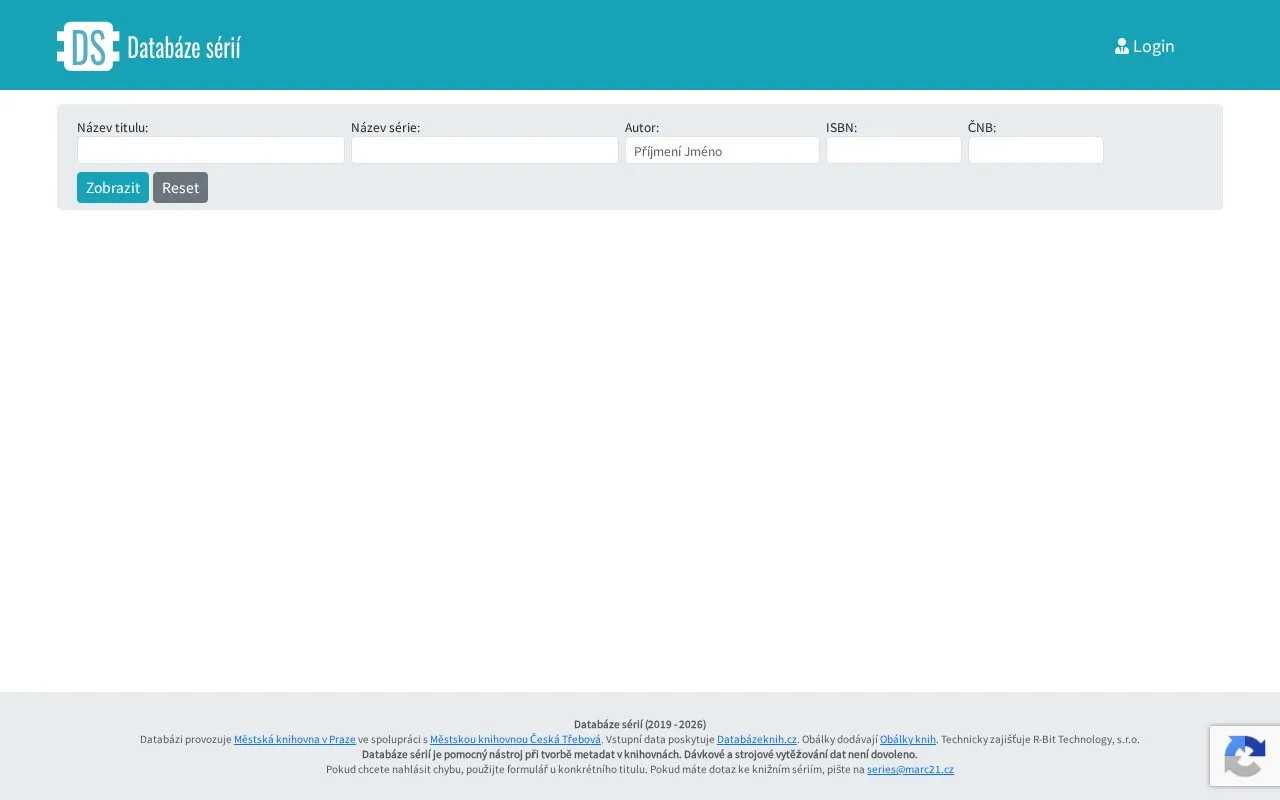This screenshot has width=1280, height=800.
Task: Click the series@marc21.cz email link
Action: 910,770
